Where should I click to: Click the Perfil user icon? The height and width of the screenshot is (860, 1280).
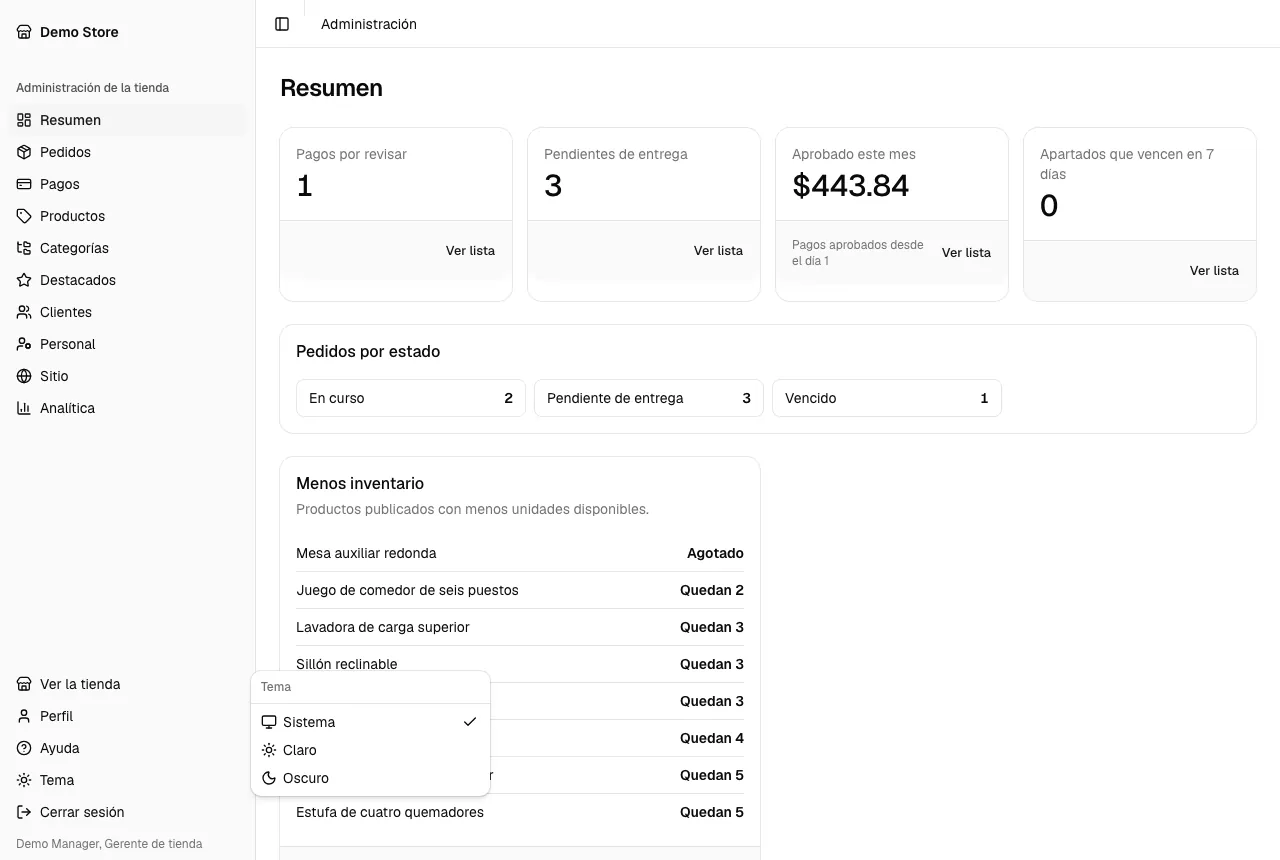[x=24, y=716]
